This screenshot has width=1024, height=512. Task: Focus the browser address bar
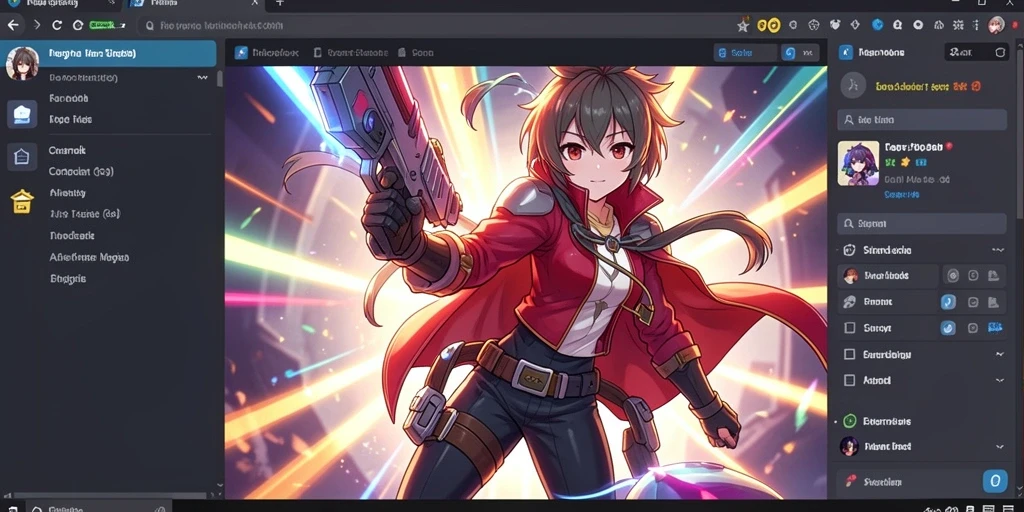tap(431, 25)
